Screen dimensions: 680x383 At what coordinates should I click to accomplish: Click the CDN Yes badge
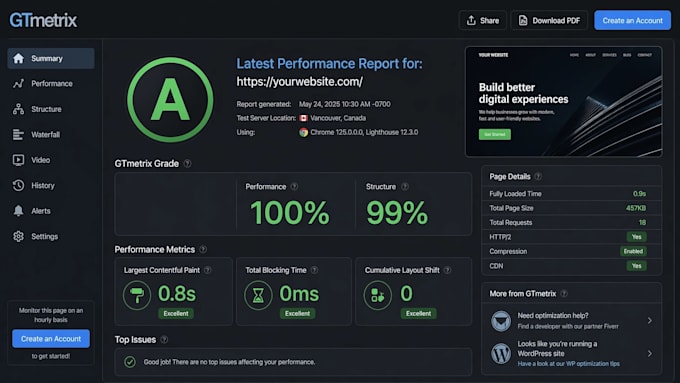pos(636,266)
